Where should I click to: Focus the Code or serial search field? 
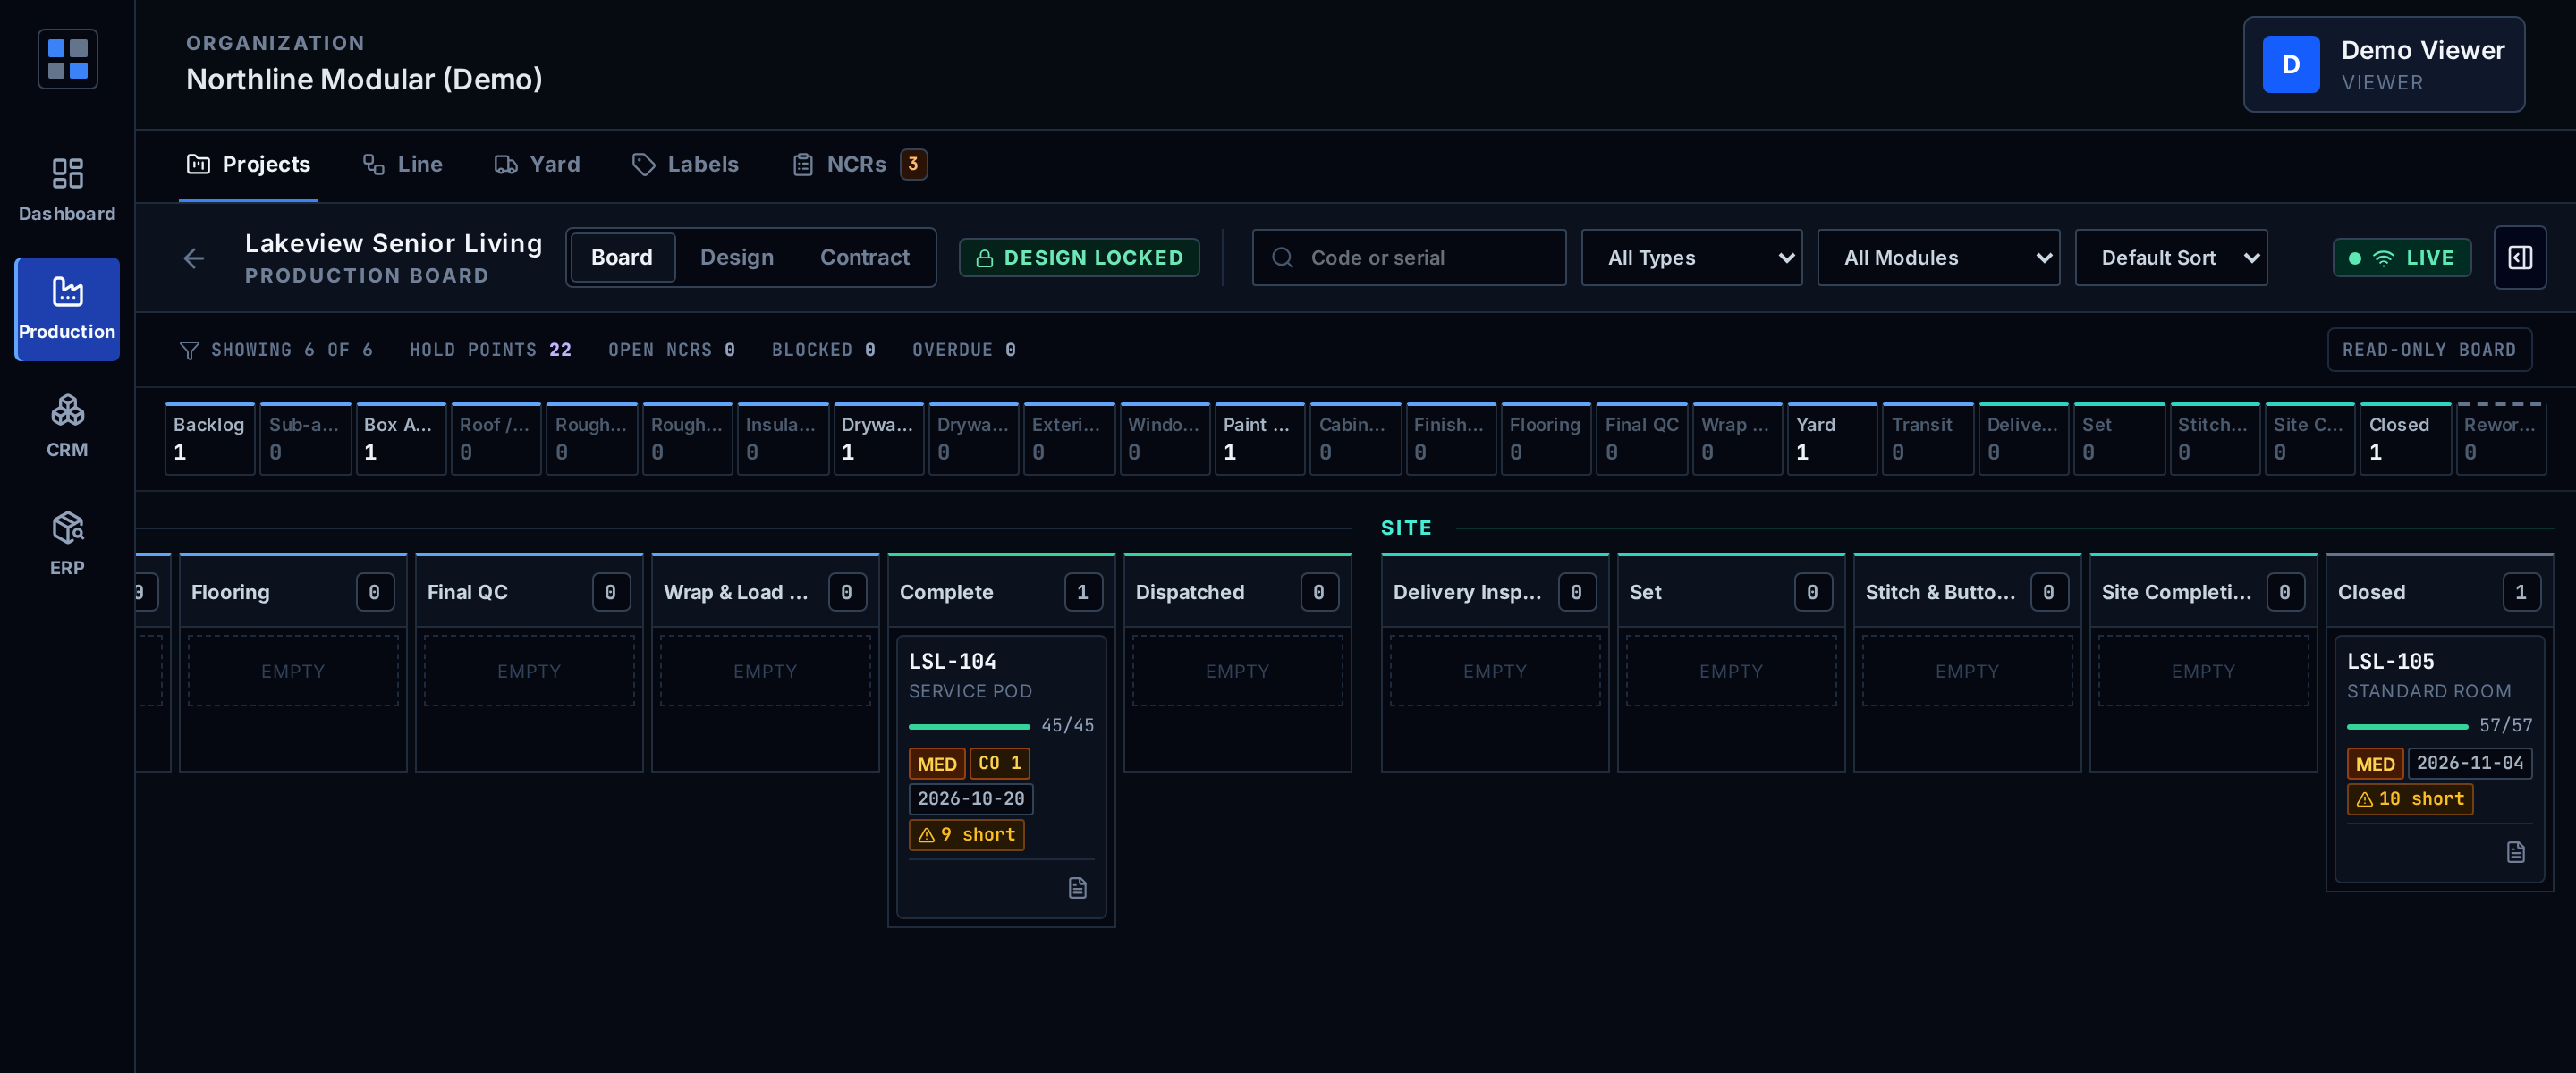pos(1409,258)
